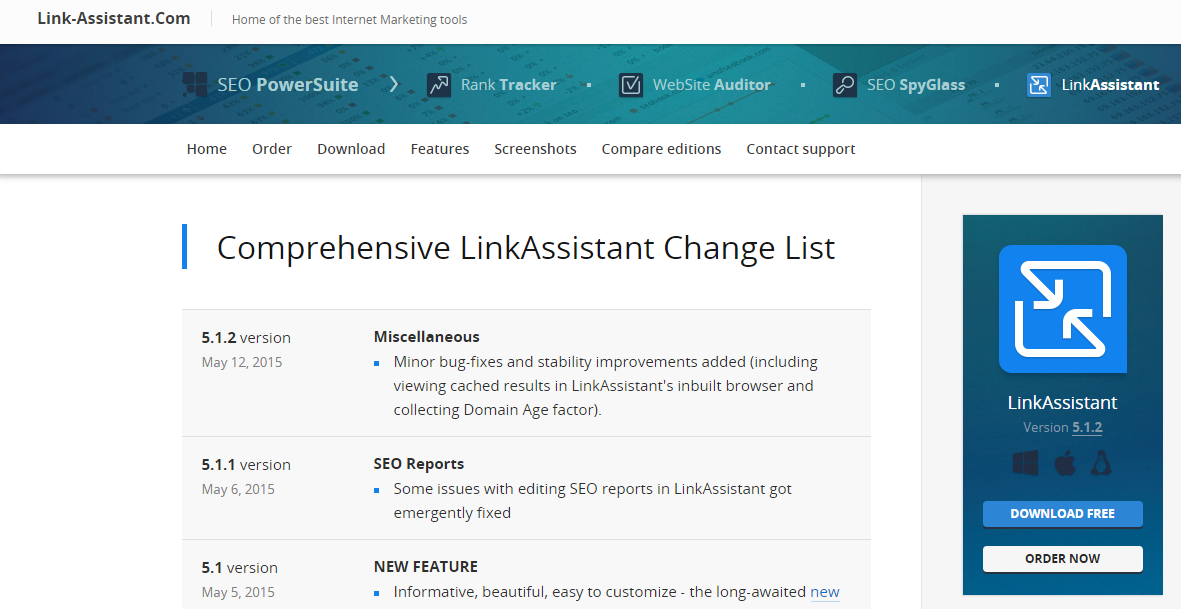Click the Link-Assistant.Com site title
Image resolution: width=1181 pixels, height=609 pixels.
[x=114, y=18]
